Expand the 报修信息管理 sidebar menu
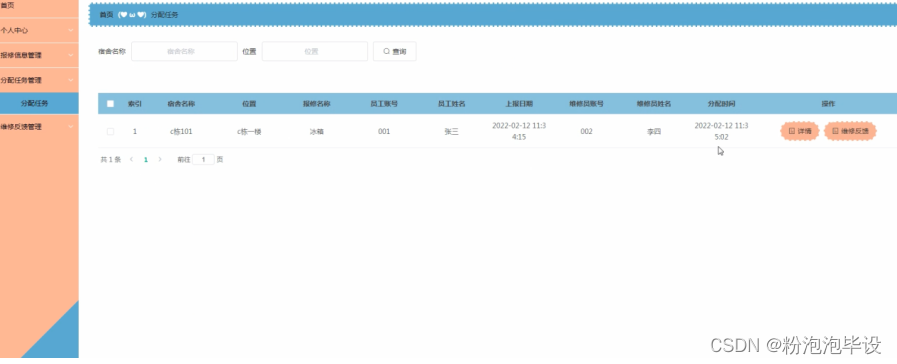Image resolution: width=897 pixels, height=364 pixels. pos(39,55)
